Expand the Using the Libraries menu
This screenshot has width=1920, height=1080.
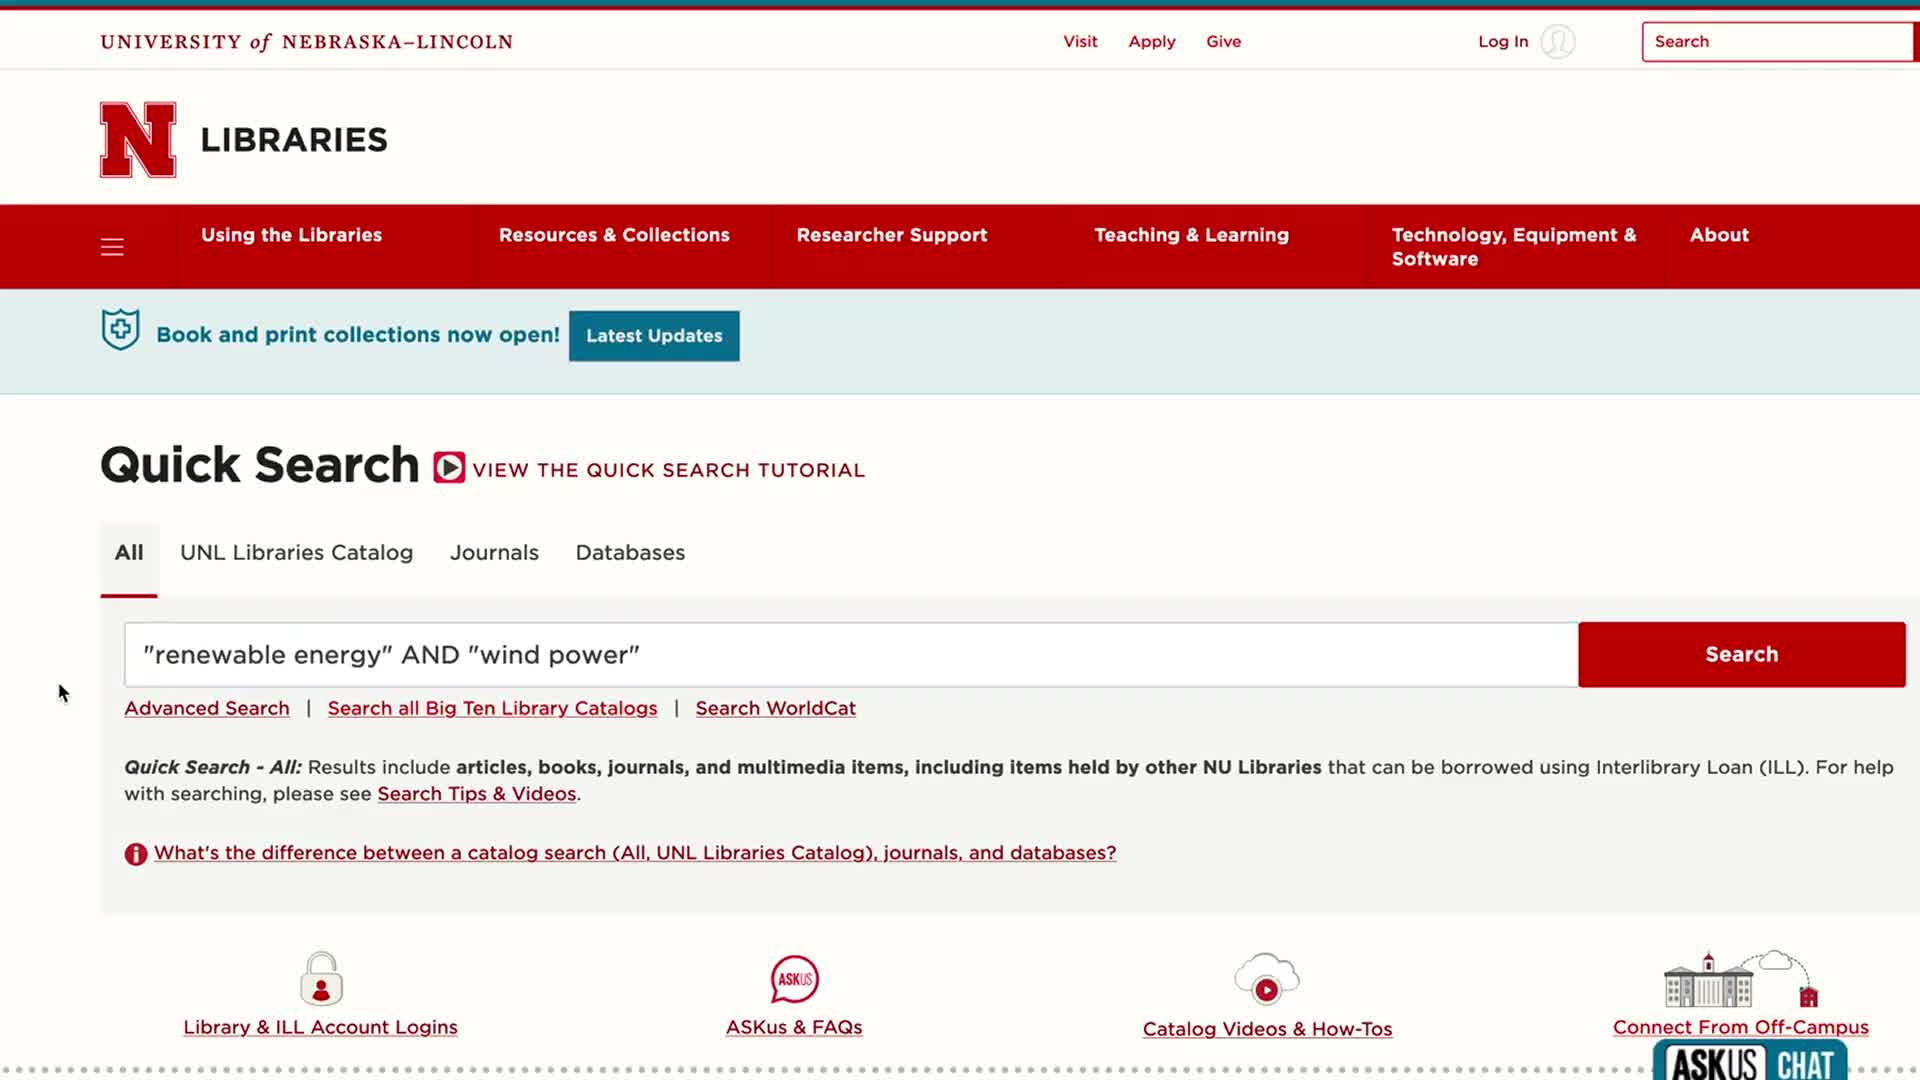click(x=291, y=235)
